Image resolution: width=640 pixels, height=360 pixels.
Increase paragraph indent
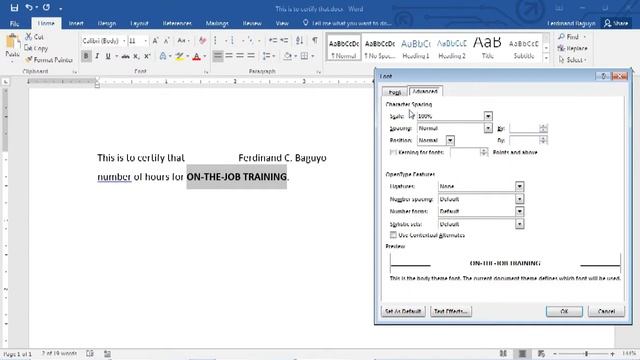point(284,41)
